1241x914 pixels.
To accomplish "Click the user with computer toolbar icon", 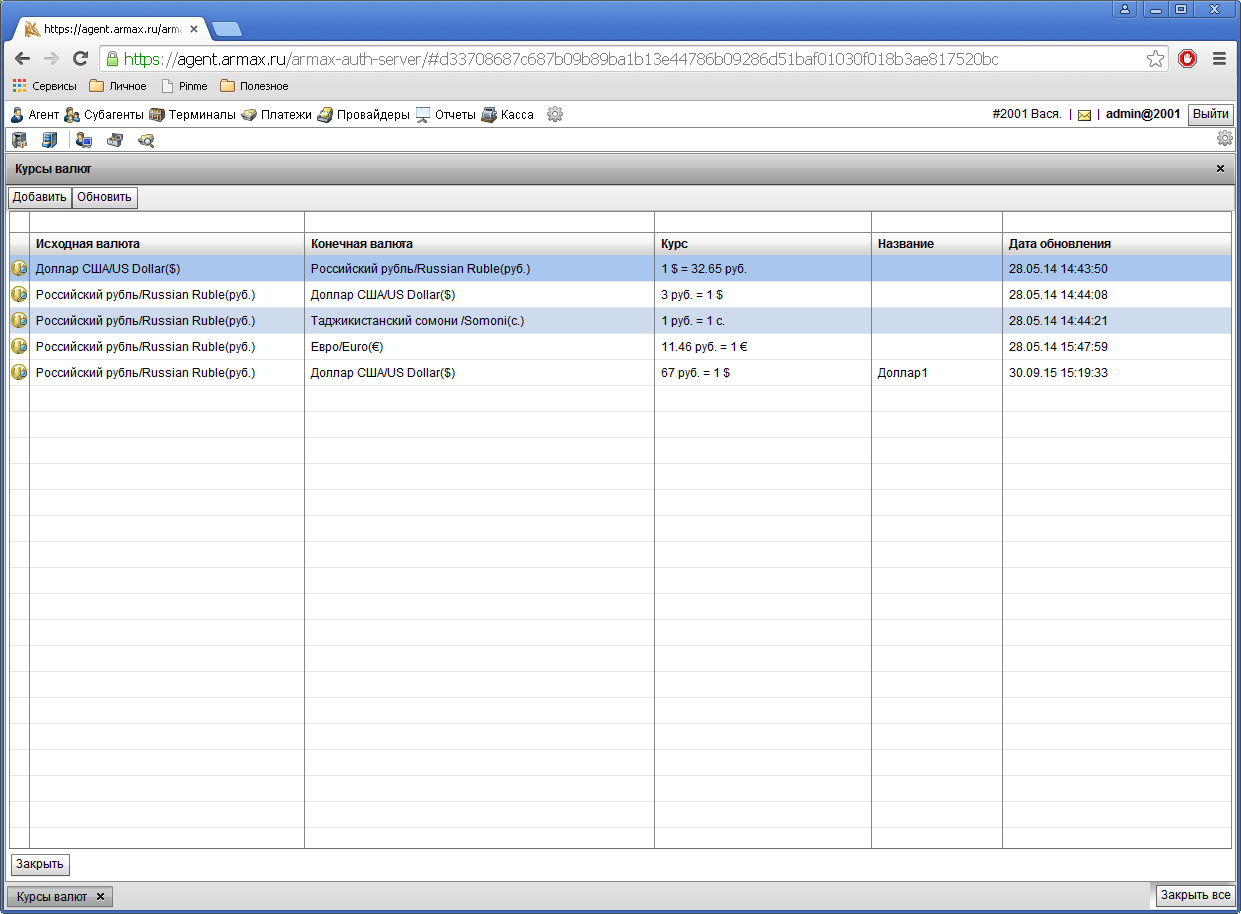I will tap(84, 140).
